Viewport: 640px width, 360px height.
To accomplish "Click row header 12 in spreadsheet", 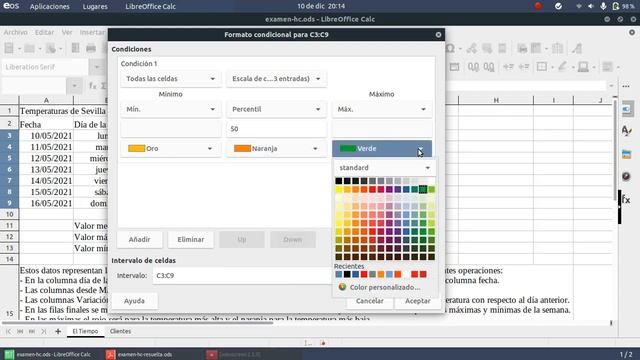I will click(x=9, y=237).
